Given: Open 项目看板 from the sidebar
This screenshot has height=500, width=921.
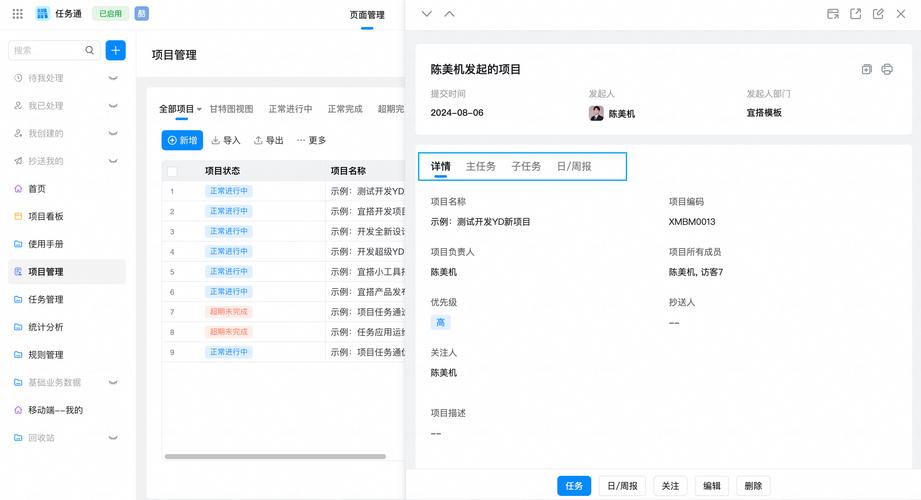Looking at the screenshot, I should coord(46,216).
